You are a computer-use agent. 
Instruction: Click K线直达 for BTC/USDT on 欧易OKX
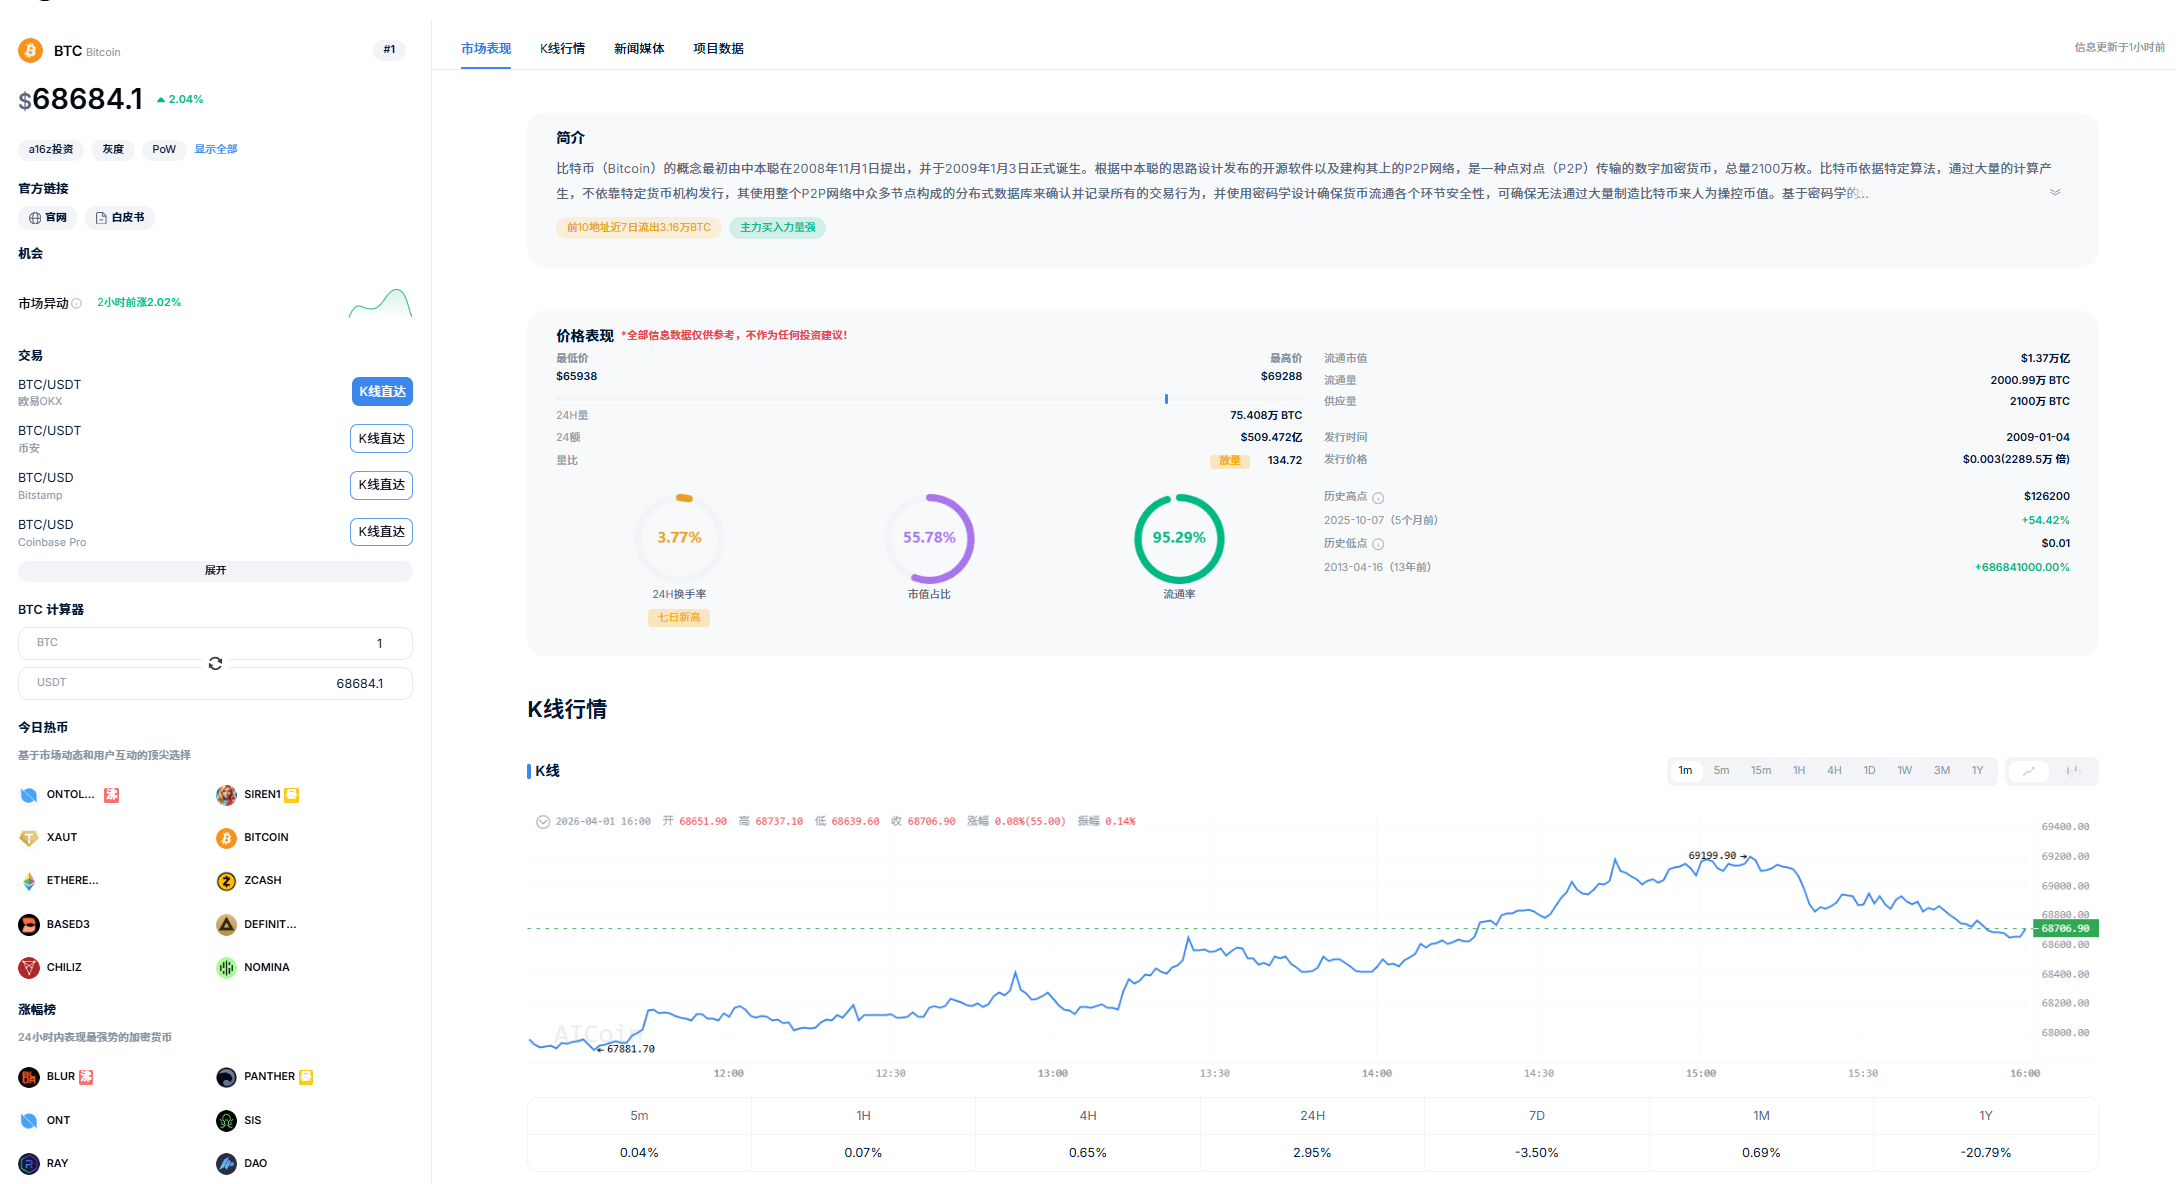381,391
